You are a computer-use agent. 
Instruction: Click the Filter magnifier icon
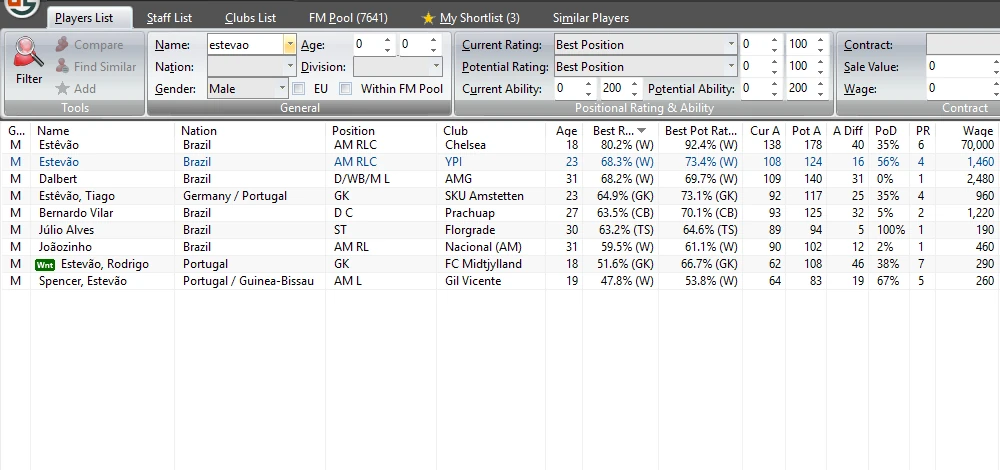(29, 52)
